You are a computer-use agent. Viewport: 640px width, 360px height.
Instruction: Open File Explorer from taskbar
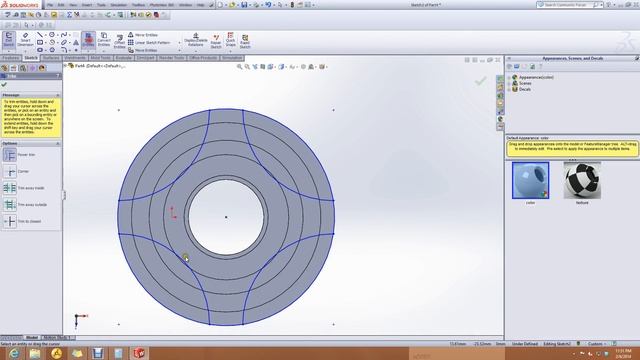[35, 353]
